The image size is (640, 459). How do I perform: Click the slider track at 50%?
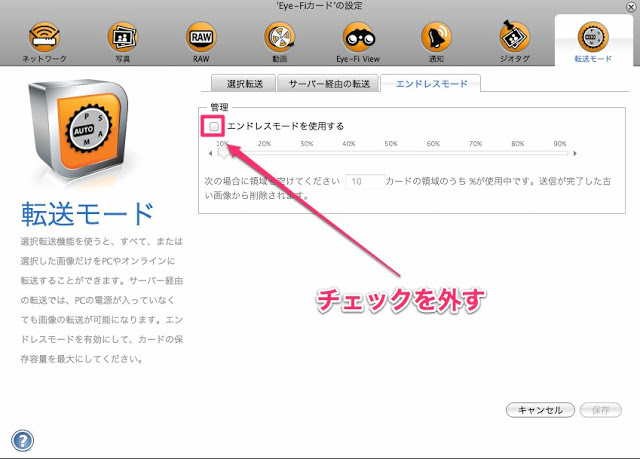(x=391, y=153)
